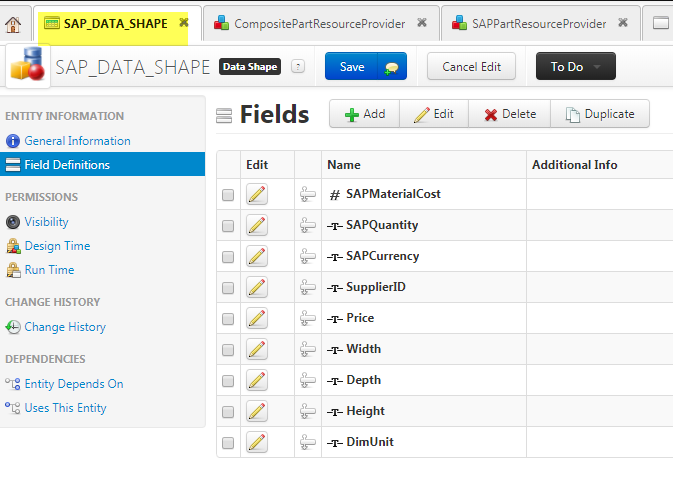Click the Name column header
This screenshot has height=483, width=673.
pos(424,165)
